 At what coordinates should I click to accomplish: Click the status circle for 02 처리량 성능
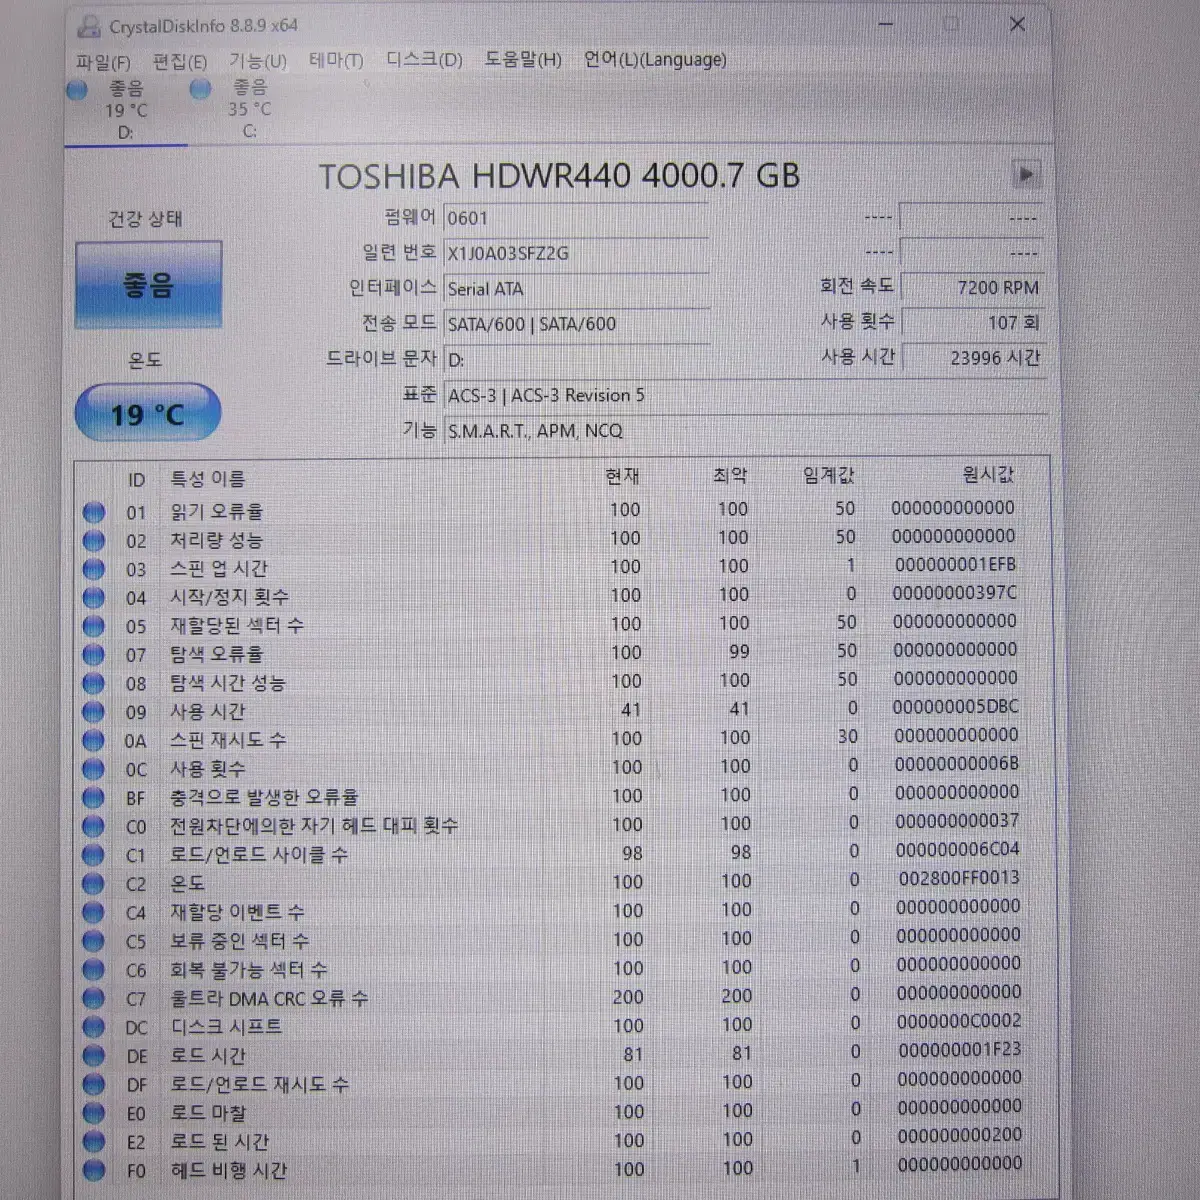(x=94, y=541)
